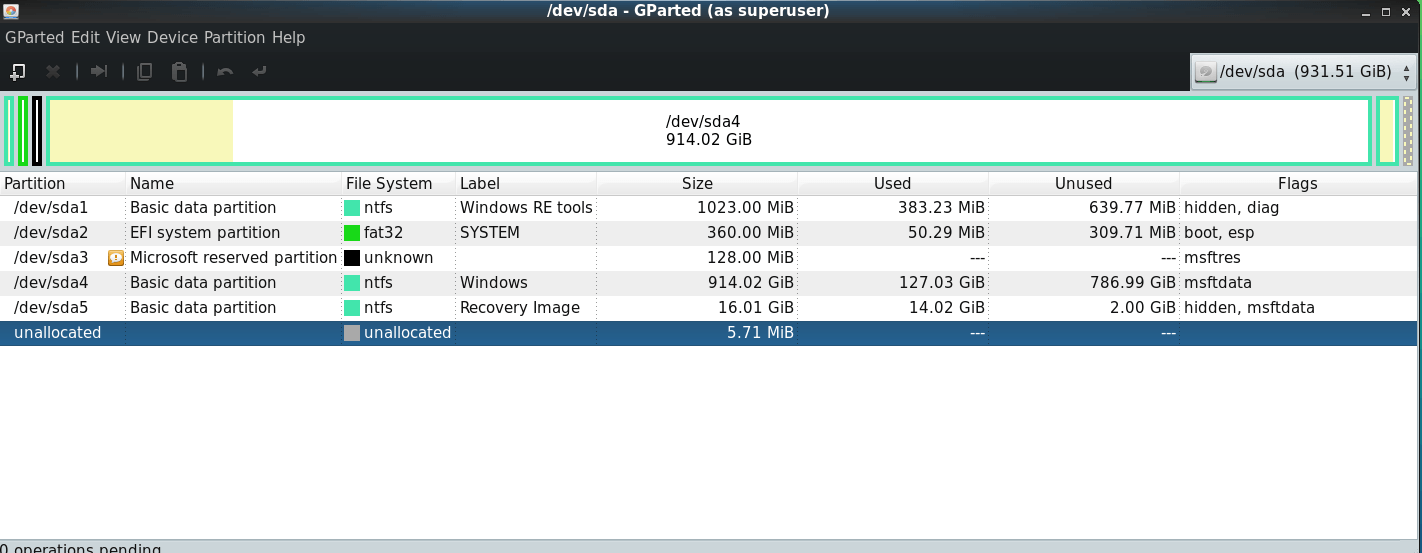
Task: Select the /dev/sda1 partition row
Action: (708, 208)
